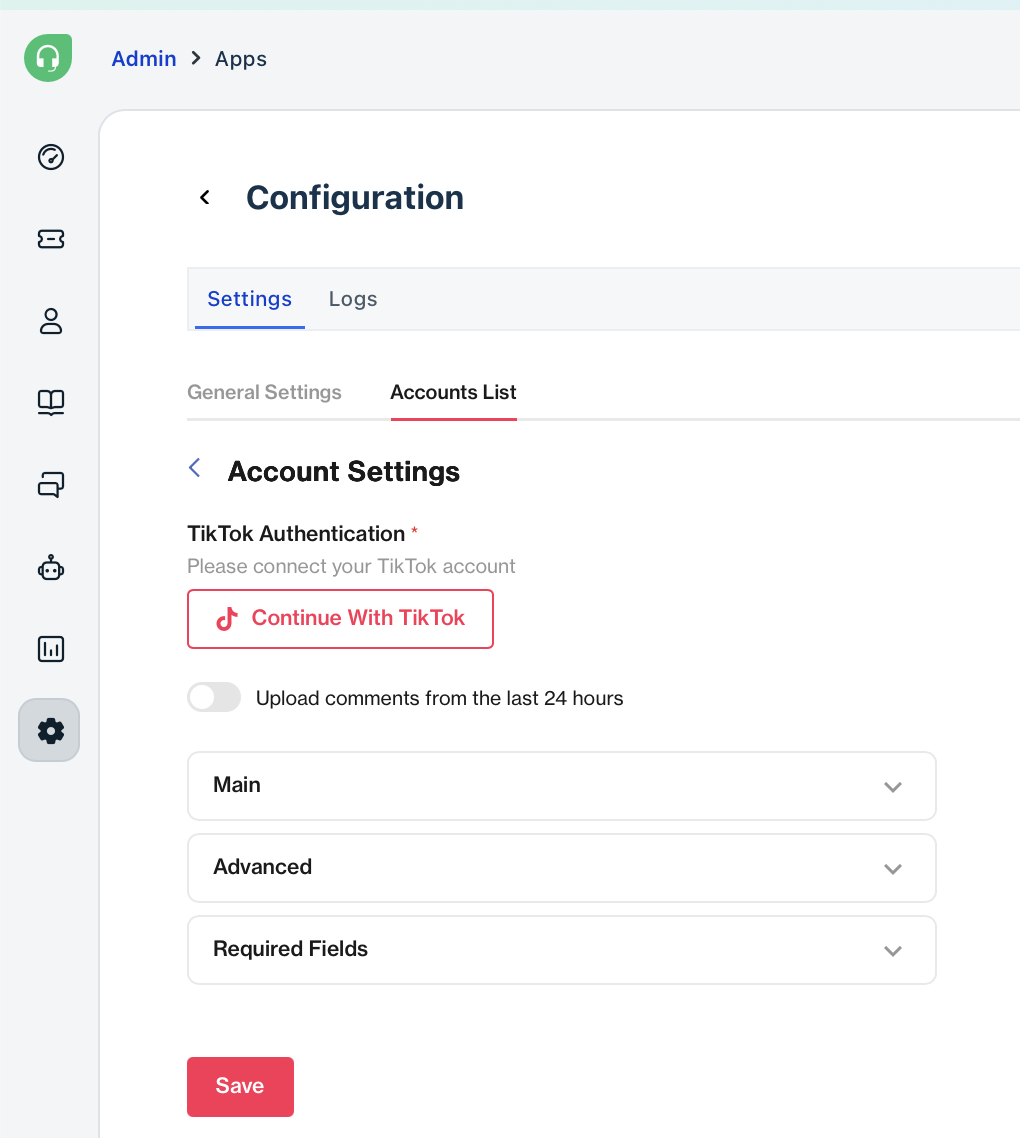Switch to the Logs tab

[353, 299]
